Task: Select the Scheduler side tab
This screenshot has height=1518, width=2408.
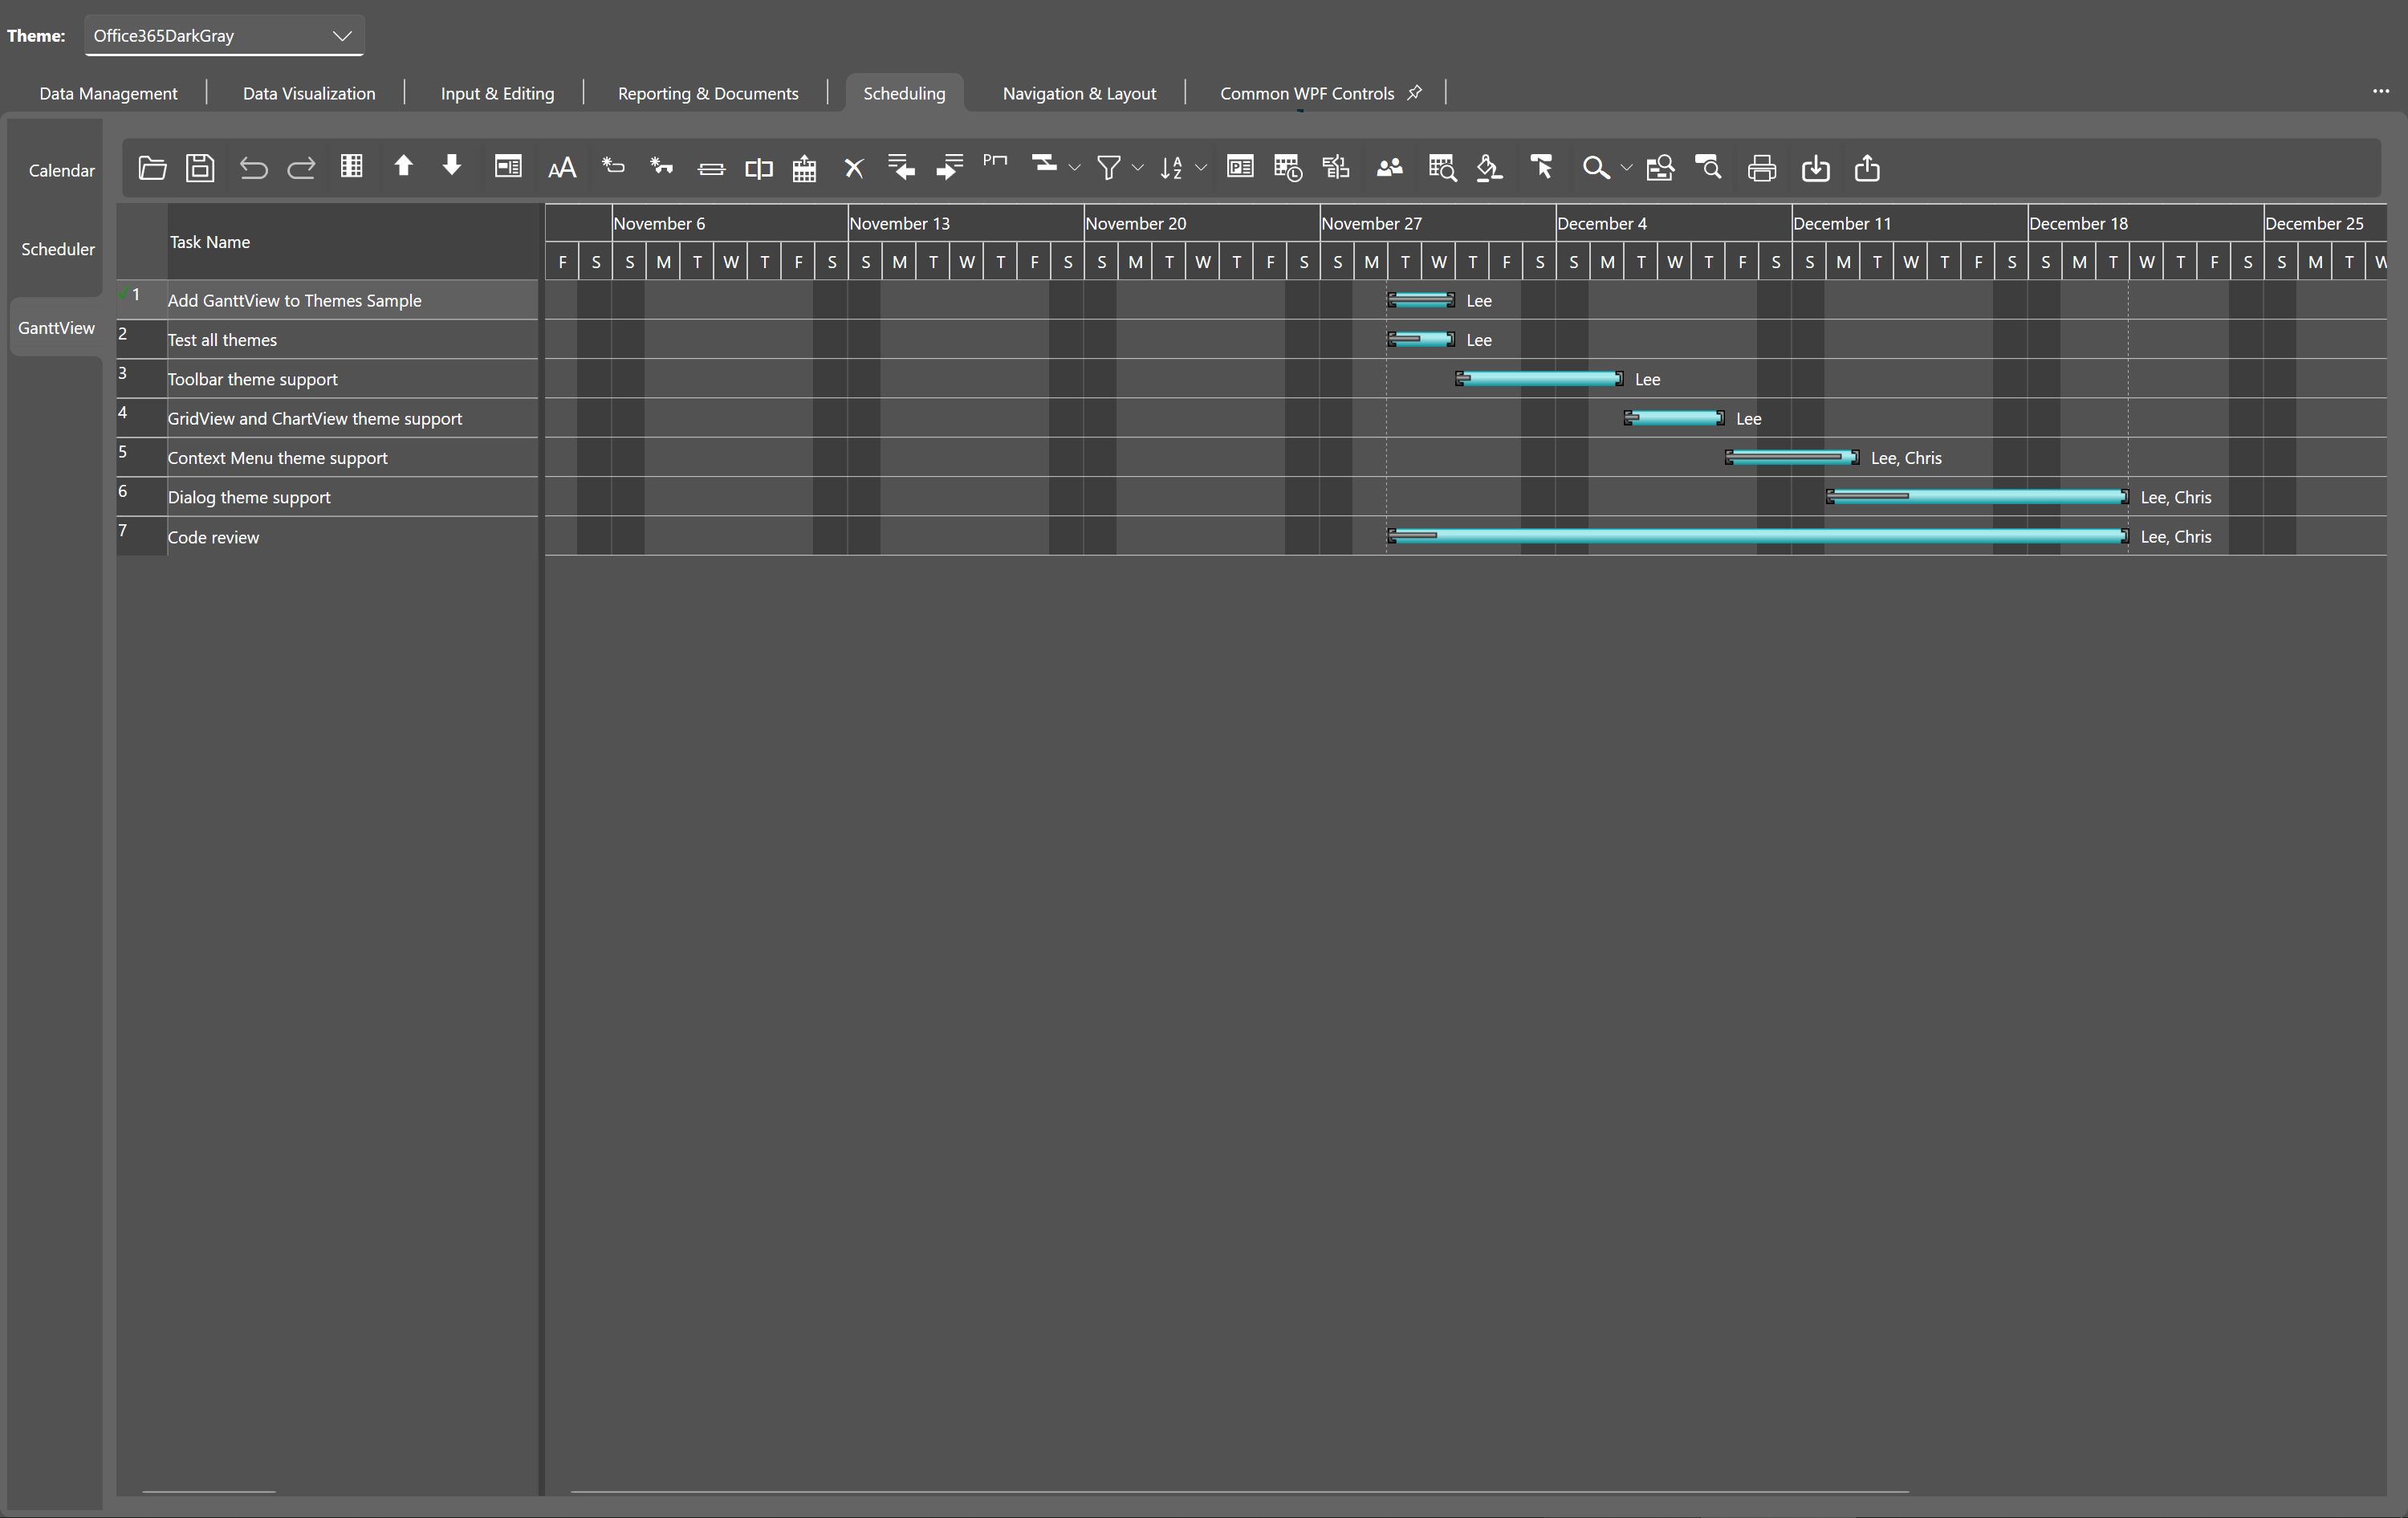Action: pos(56,249)
